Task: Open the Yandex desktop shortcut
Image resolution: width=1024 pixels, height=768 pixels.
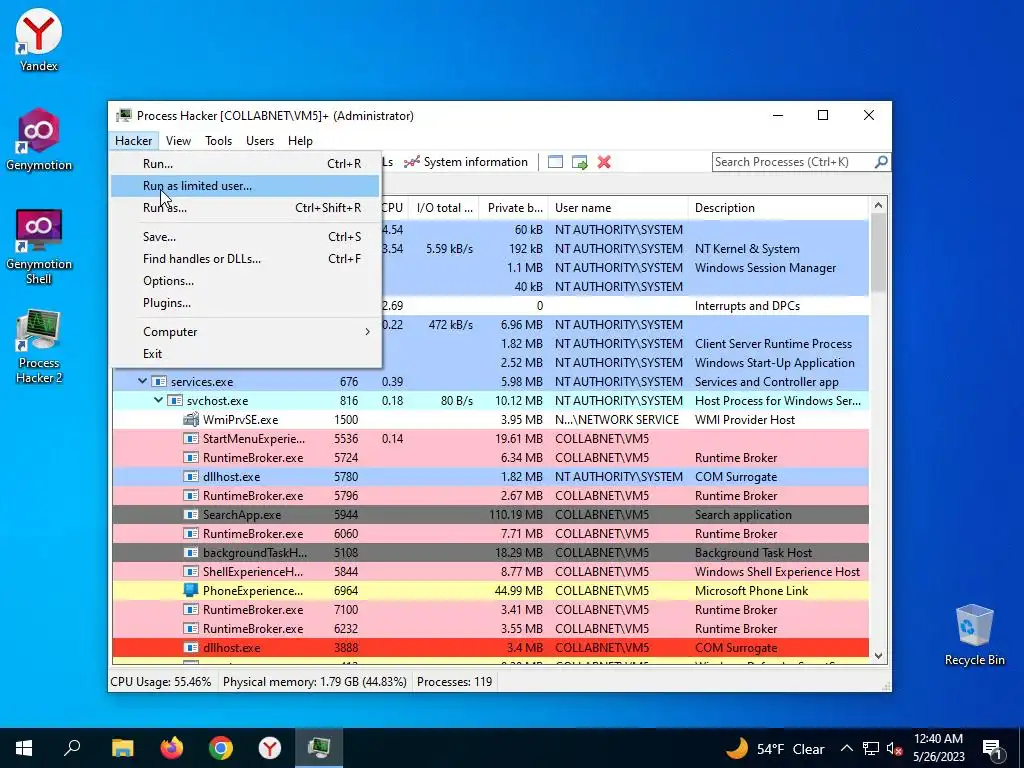Action: [x=39, y=39]
